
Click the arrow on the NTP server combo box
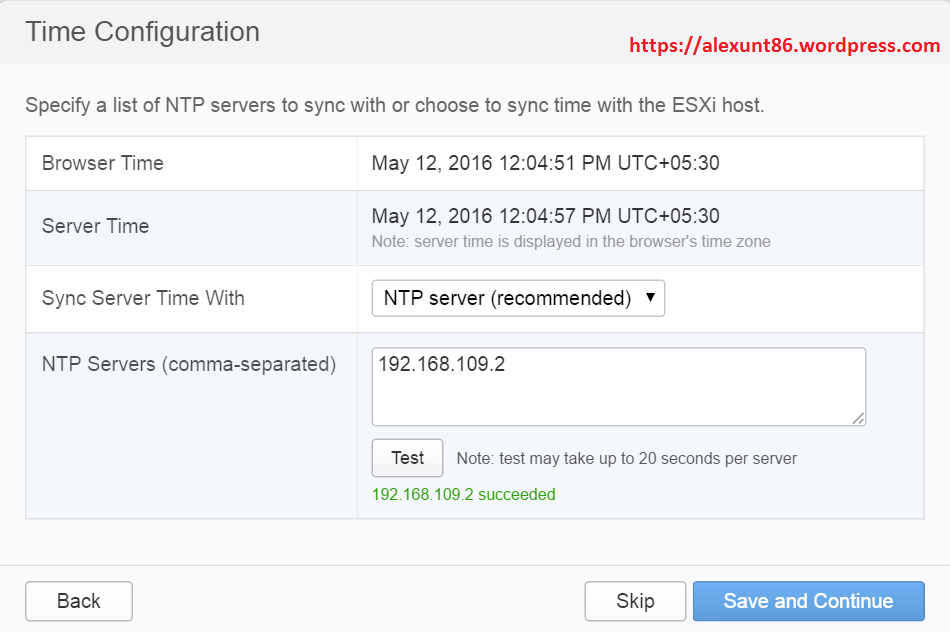pyautogui.click(x=650, y=297)
